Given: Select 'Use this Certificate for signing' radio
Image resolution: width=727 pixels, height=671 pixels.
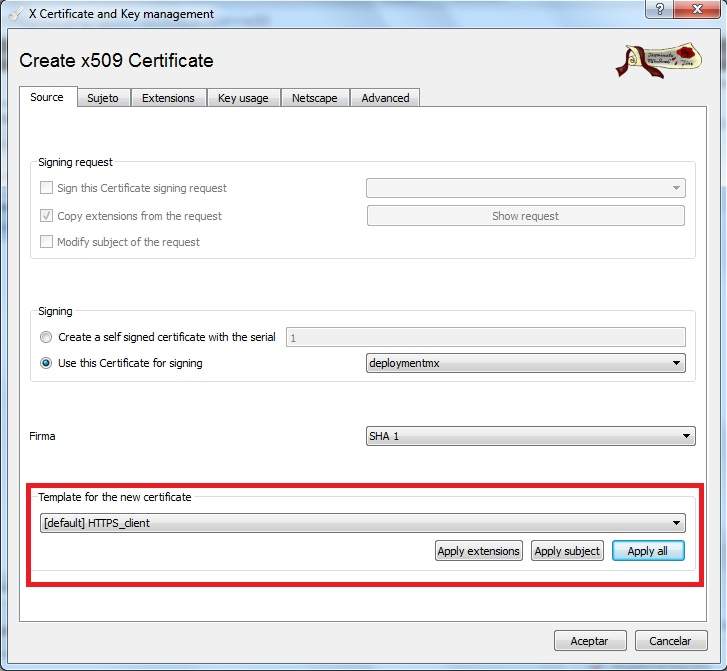Looking at the screenshot, I should 46,363.
